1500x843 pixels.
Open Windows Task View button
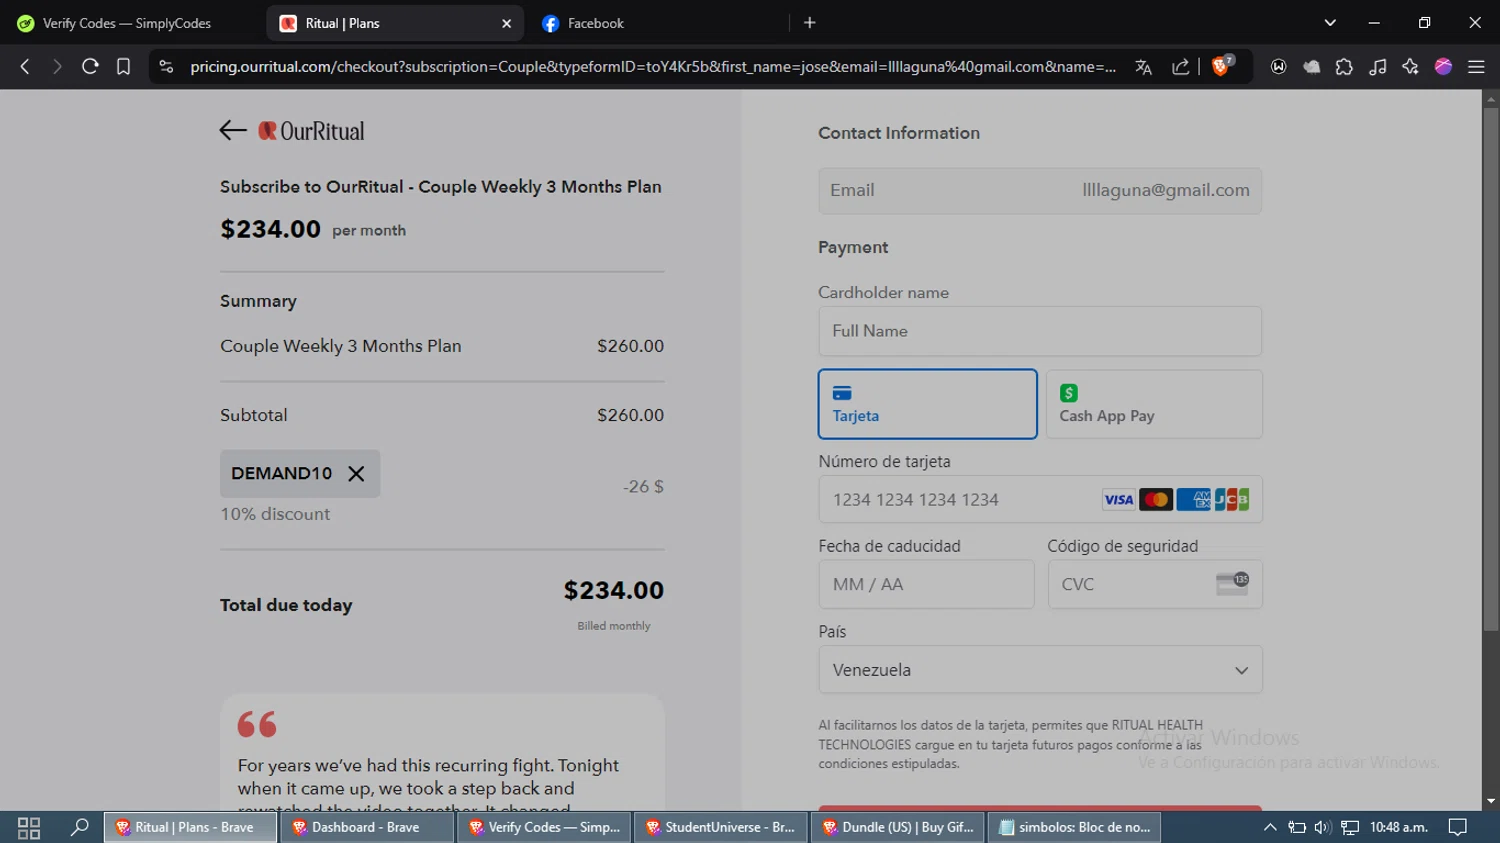coord(29,827)
